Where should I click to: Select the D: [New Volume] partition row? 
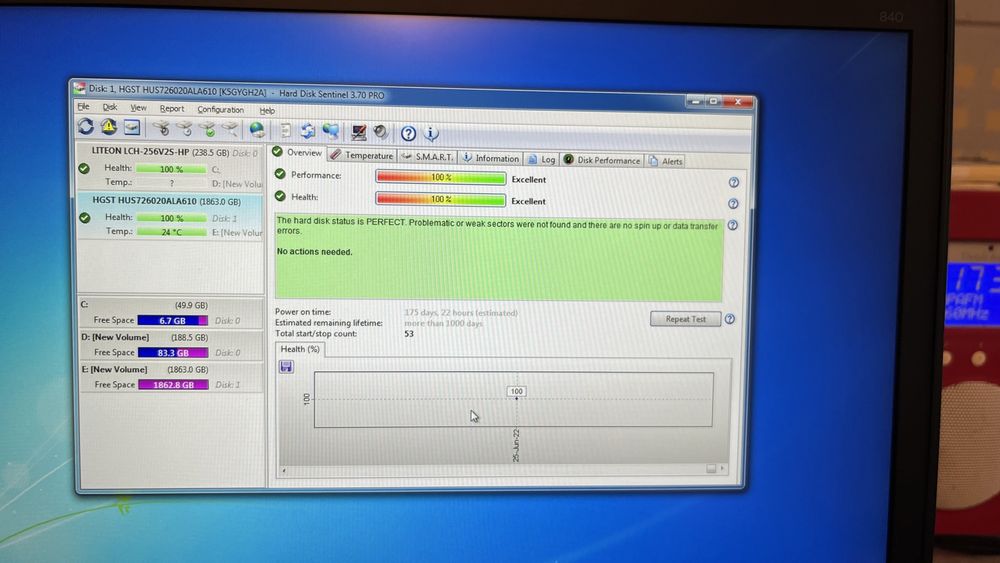pyautogui.click(x=171, y=345)
